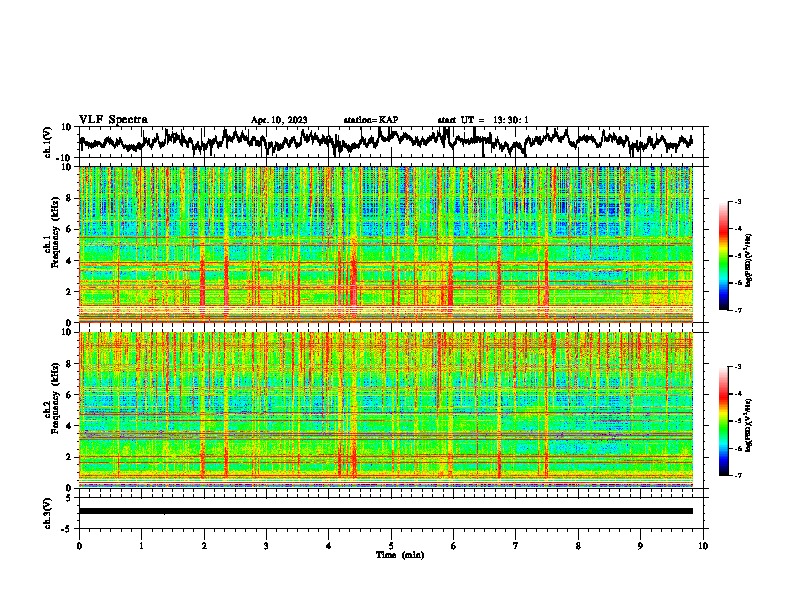Click the "8" kHz tick on ch.2 spectrogram axis
Screen dimensions: 792x612
pyautogui.click(x=69, y=364)
